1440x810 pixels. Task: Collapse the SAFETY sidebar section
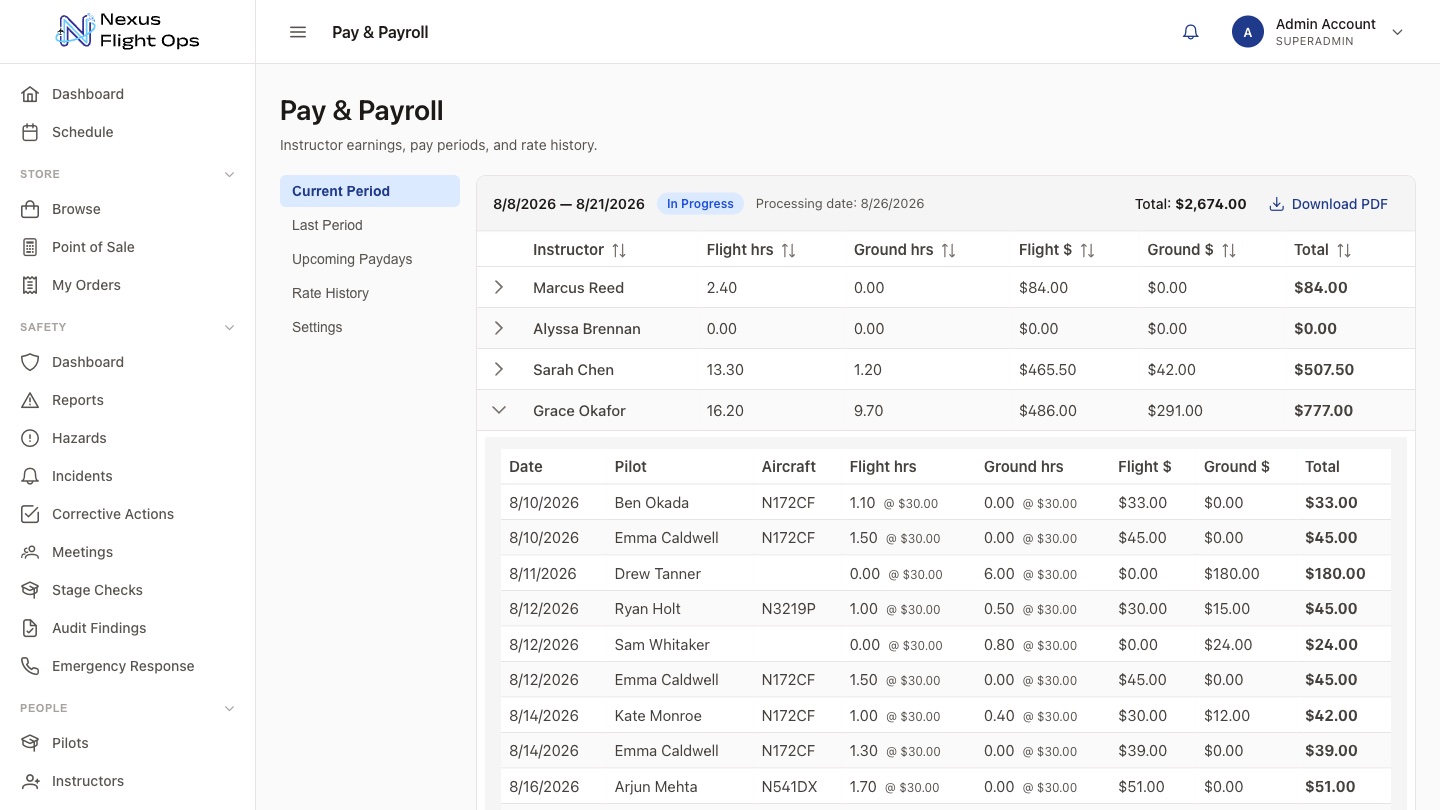click(229, 327)
